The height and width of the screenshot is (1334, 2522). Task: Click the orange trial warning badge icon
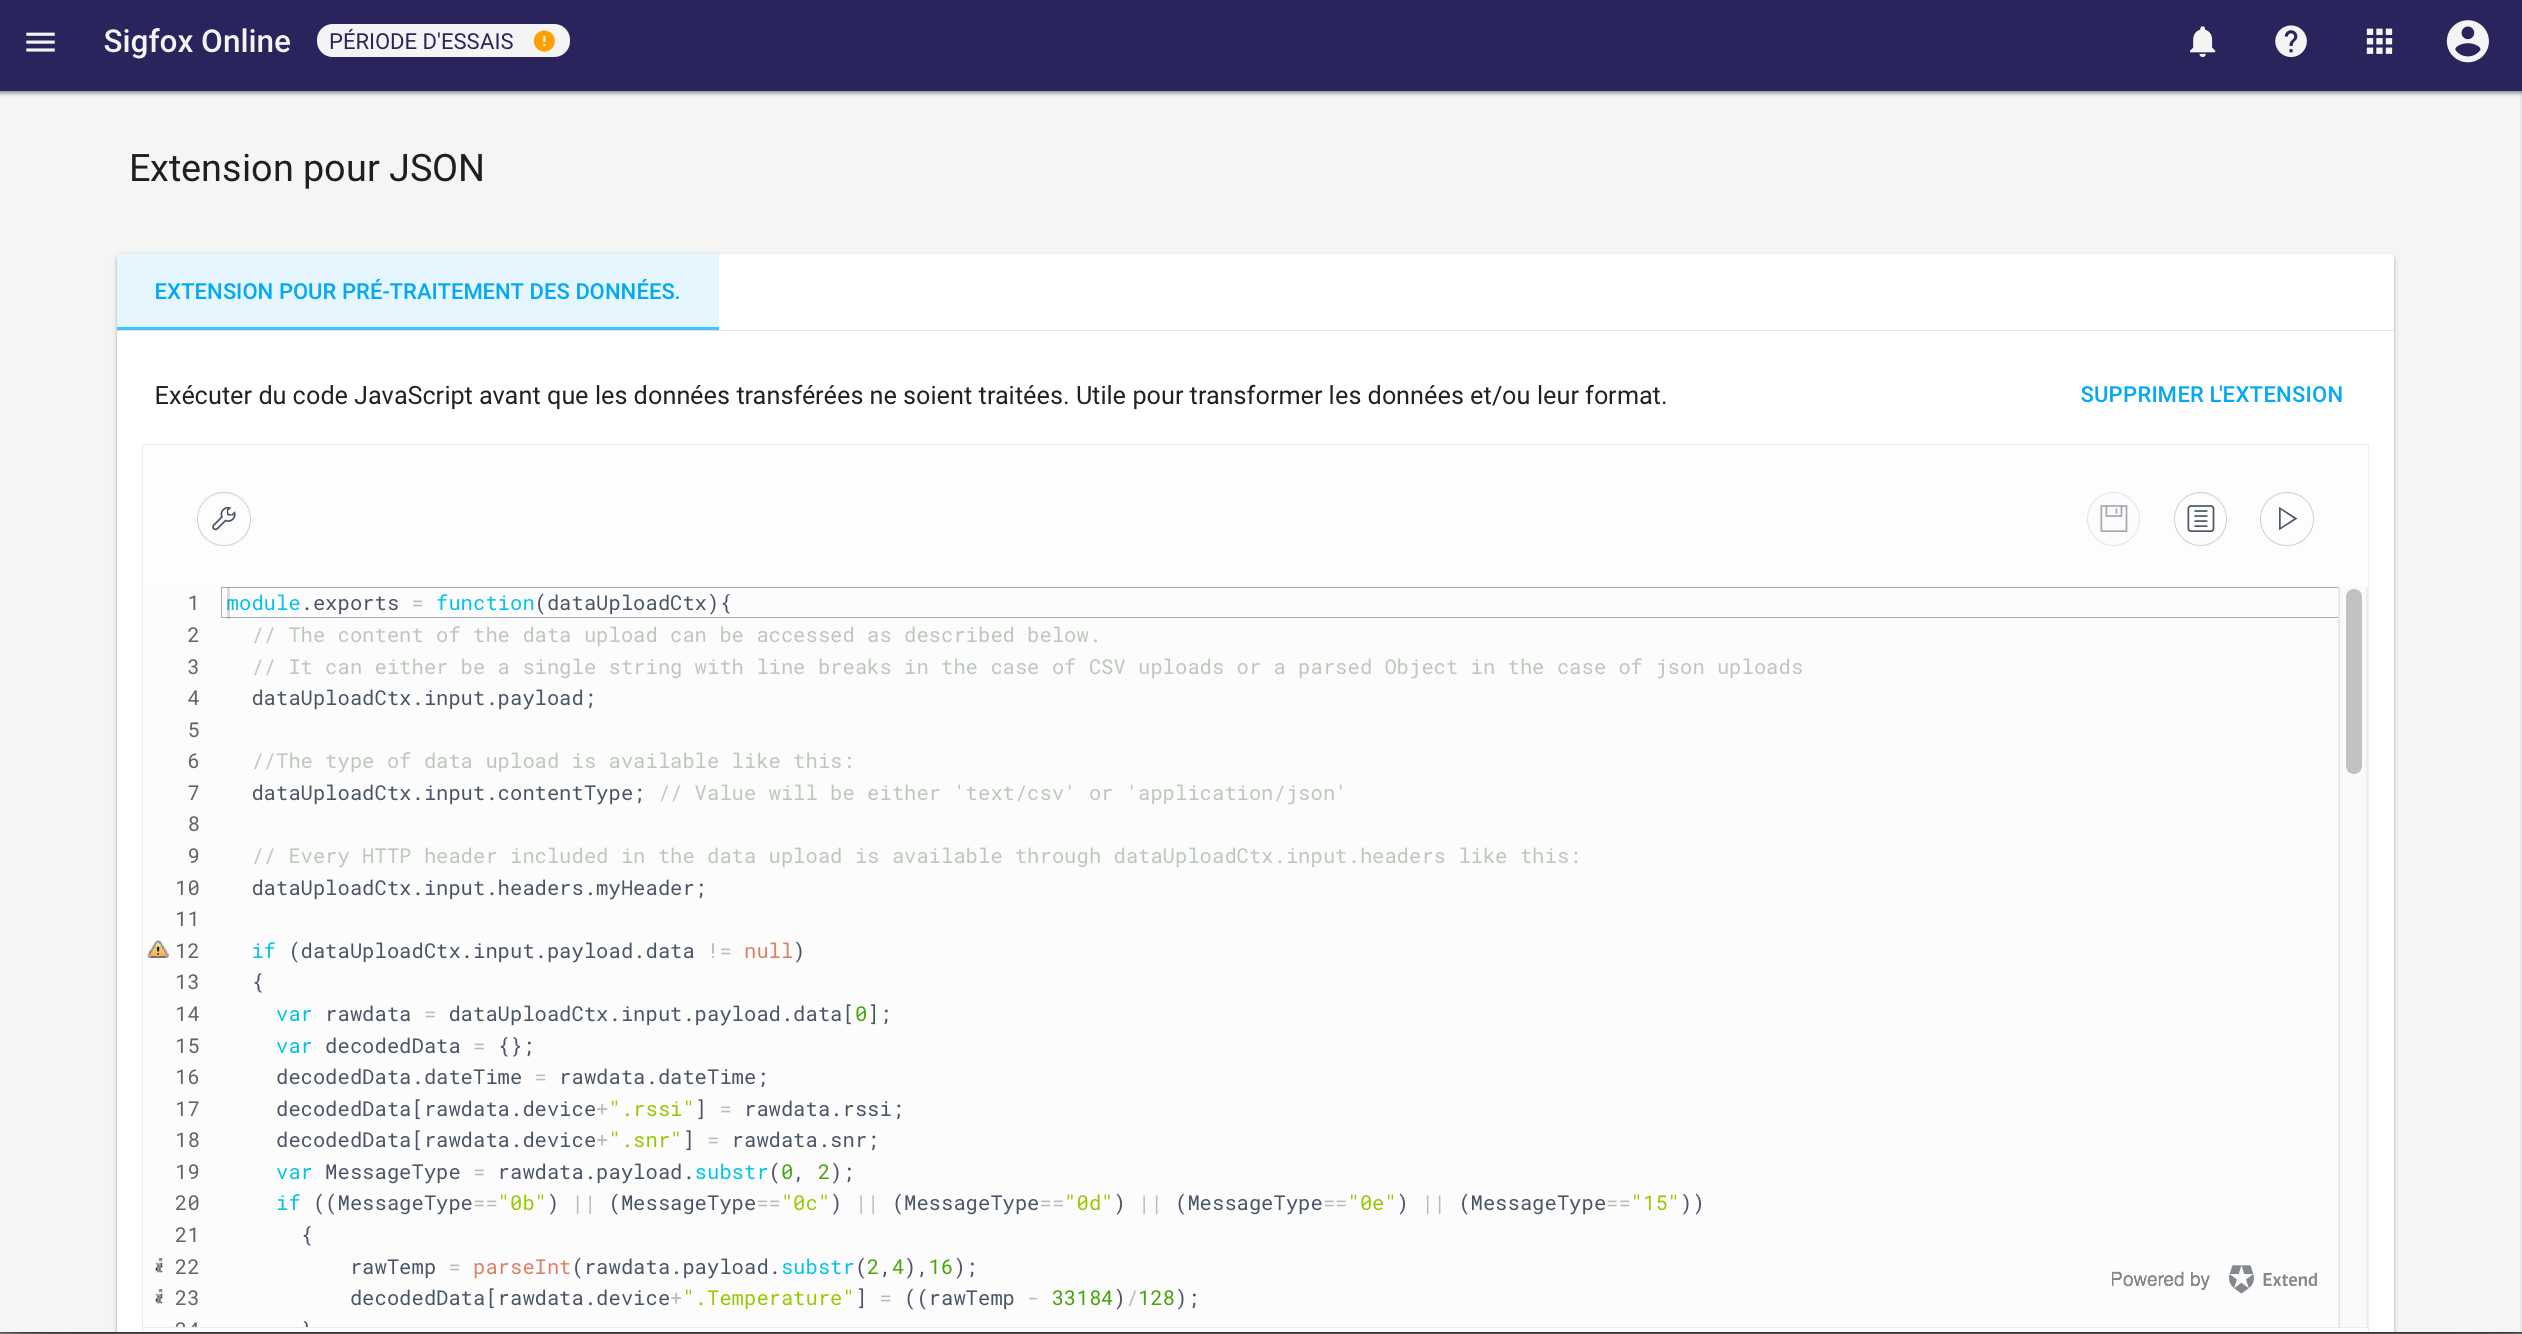click(544, 41)
